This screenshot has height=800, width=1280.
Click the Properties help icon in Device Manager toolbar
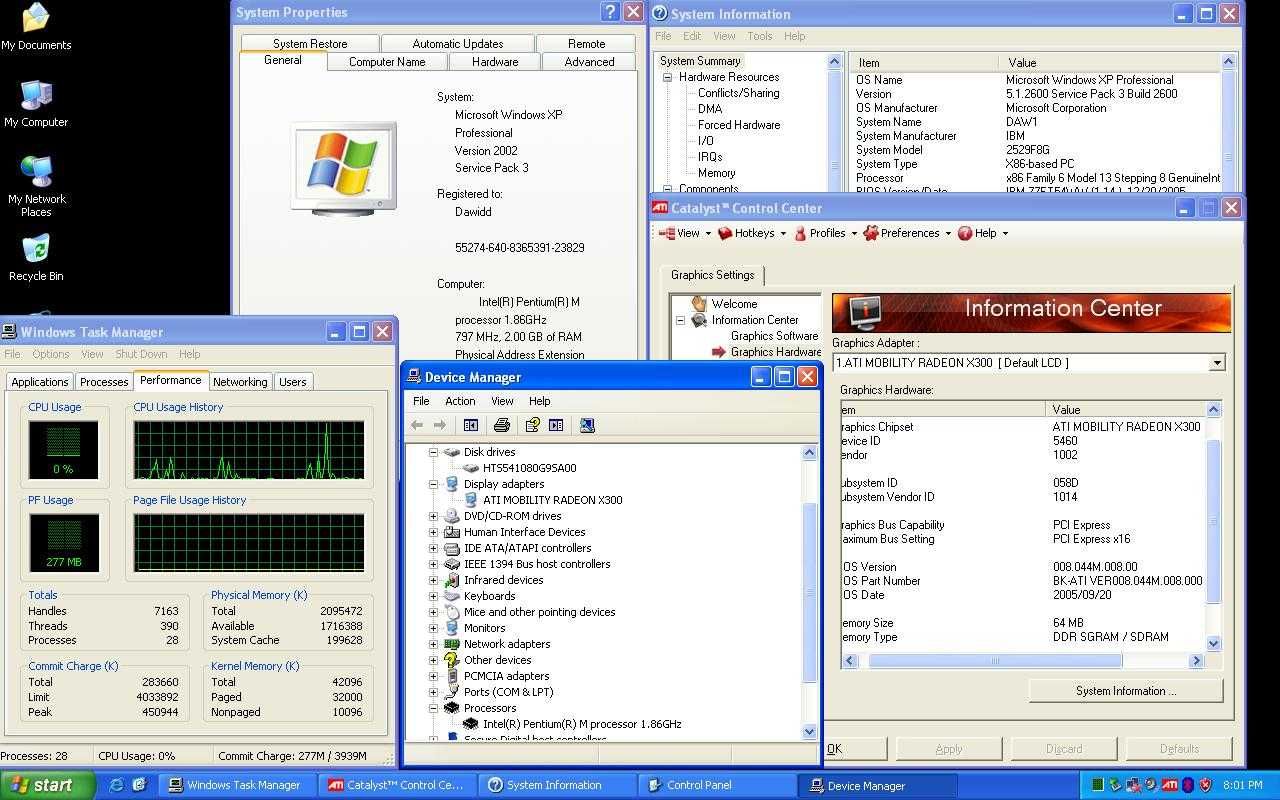pos(532,425)
